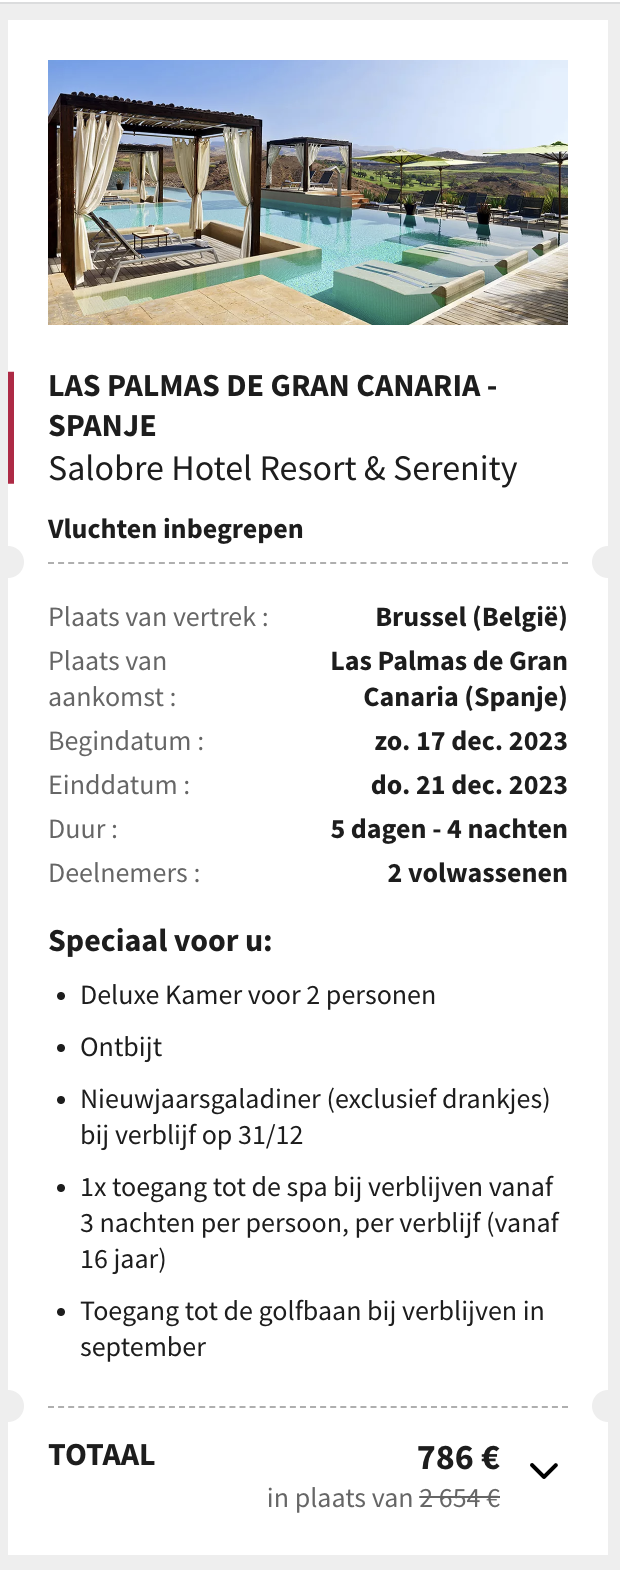620x1570 pixels.
Task: Expand the total price chevron
Action: tap(543, 1470)
